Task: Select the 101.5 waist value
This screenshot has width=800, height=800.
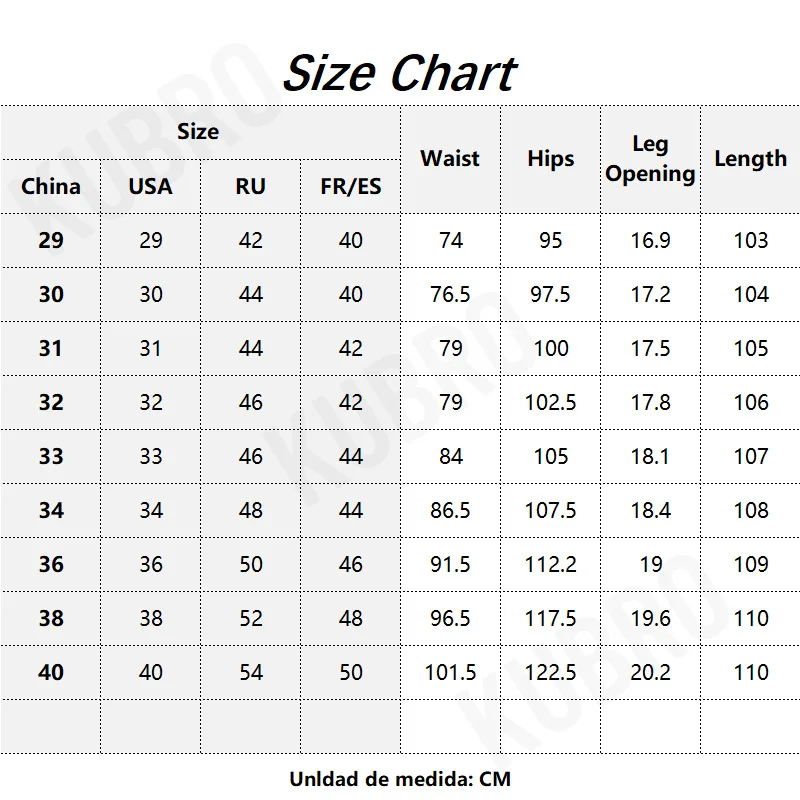Action: tap(451, 672)
